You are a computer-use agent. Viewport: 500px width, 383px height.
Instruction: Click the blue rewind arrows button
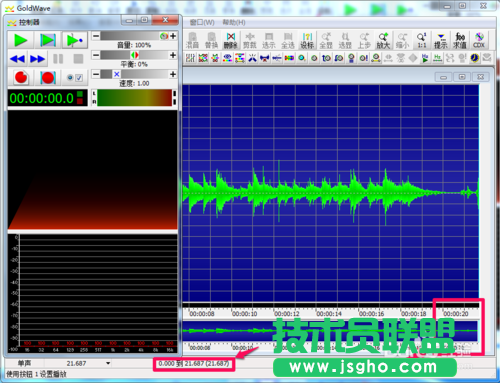tap(17, 59)
